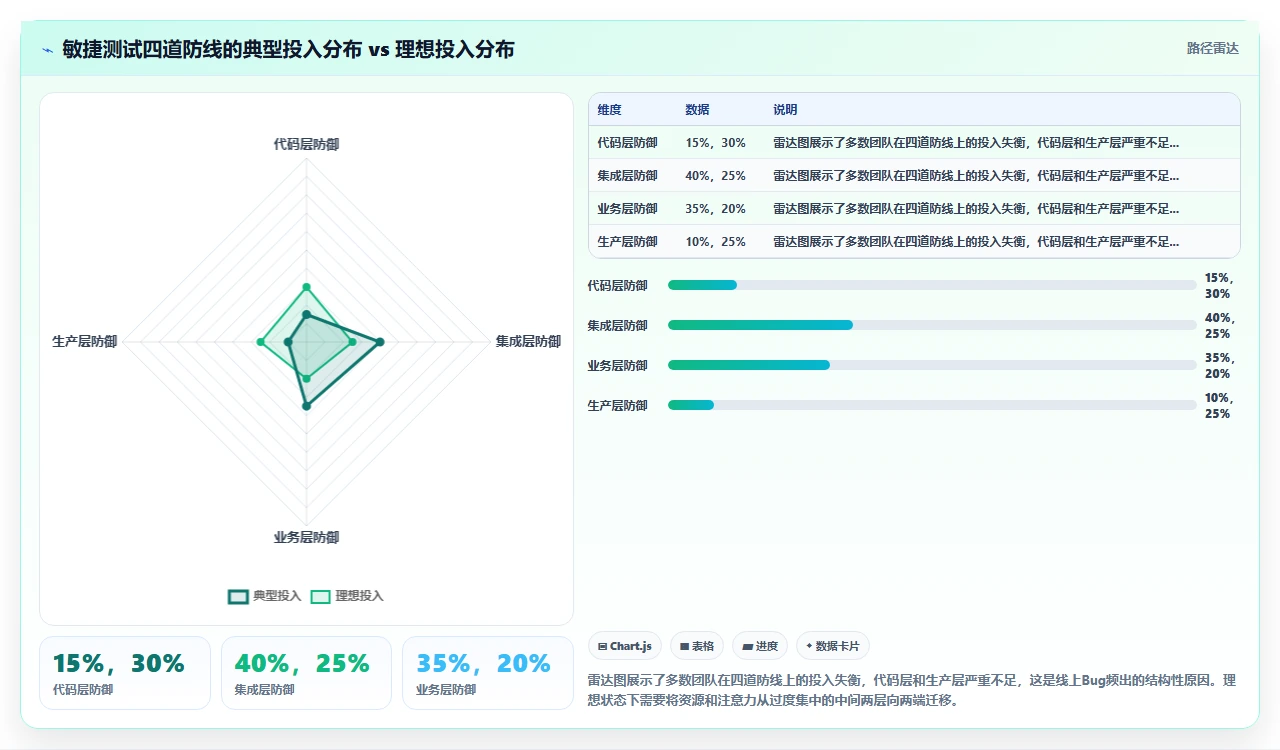Click the 典型投入 point on the 业务层防御 axis

click(x=306, y=406)
